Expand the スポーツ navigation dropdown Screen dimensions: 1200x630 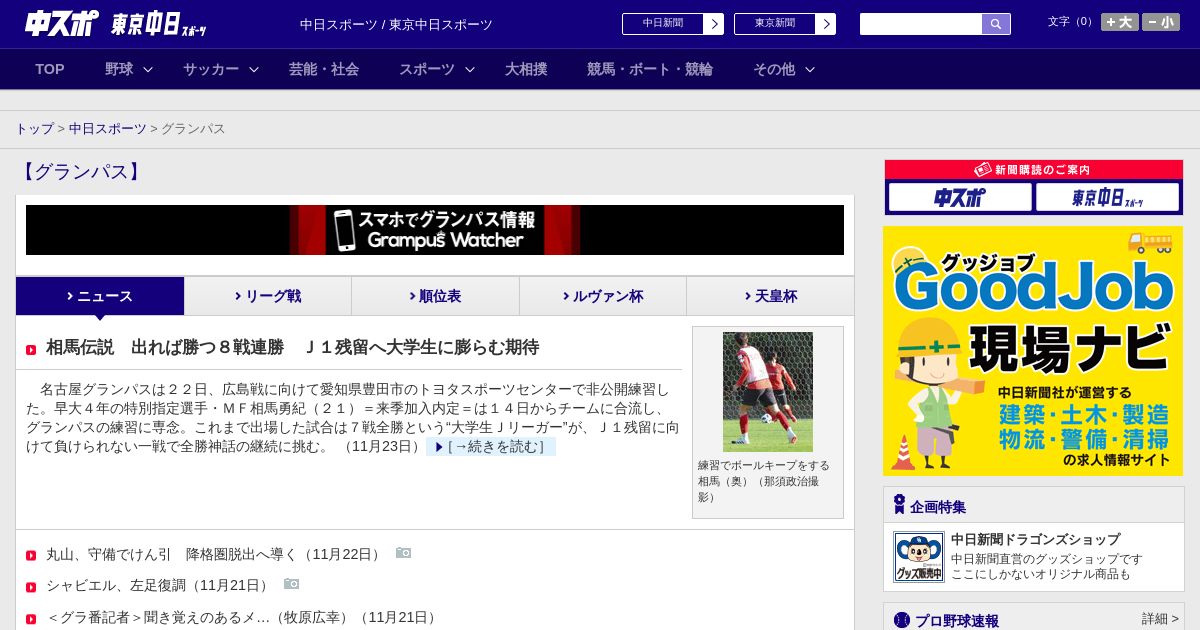tap(437, 69)
